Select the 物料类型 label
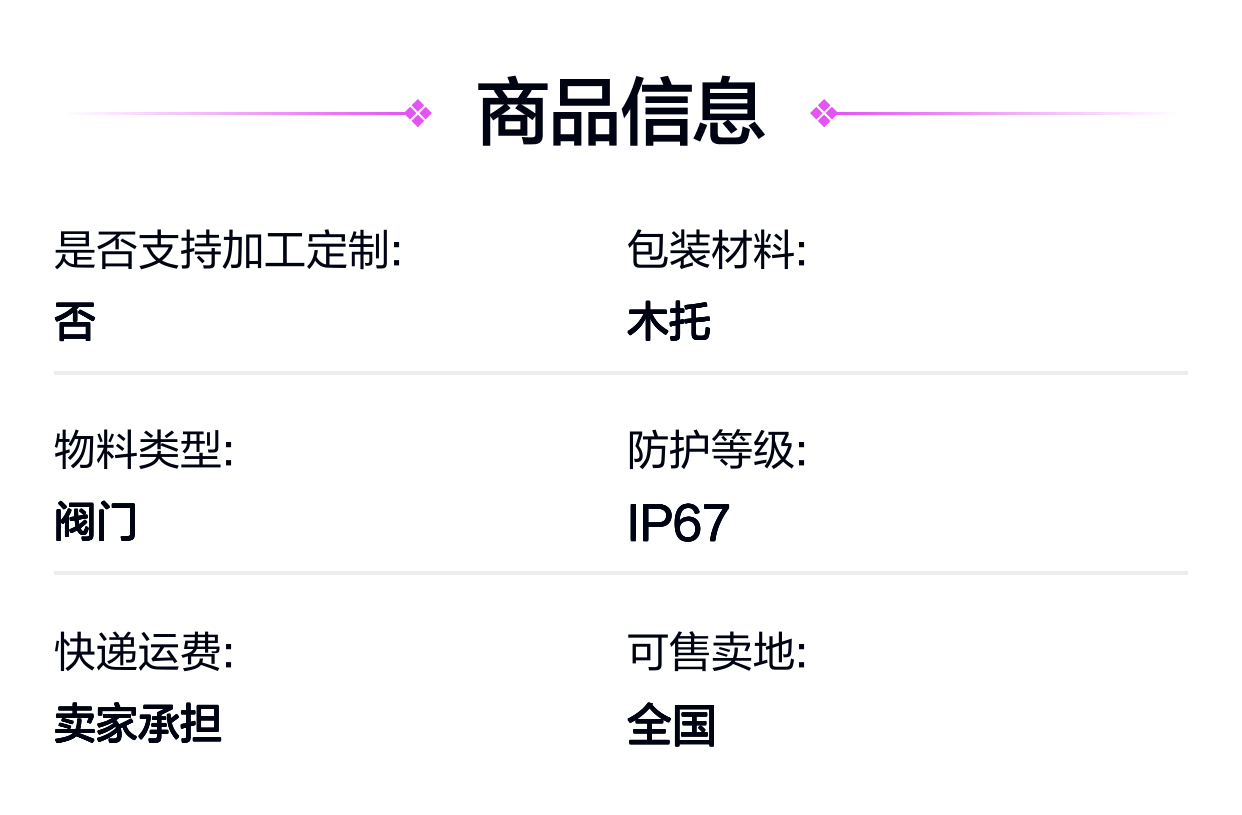Viewport: 1242px width, 815px height. 144,451
